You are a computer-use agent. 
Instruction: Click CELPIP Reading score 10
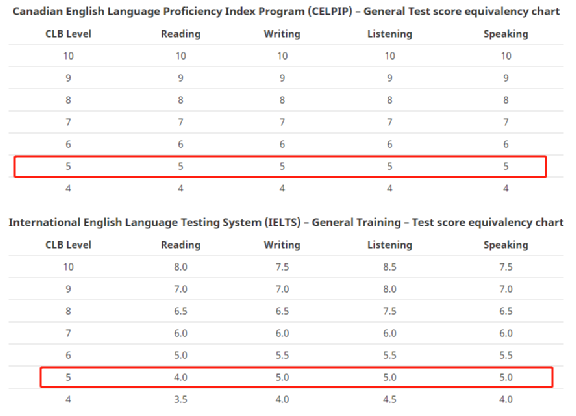pos(181,56)
